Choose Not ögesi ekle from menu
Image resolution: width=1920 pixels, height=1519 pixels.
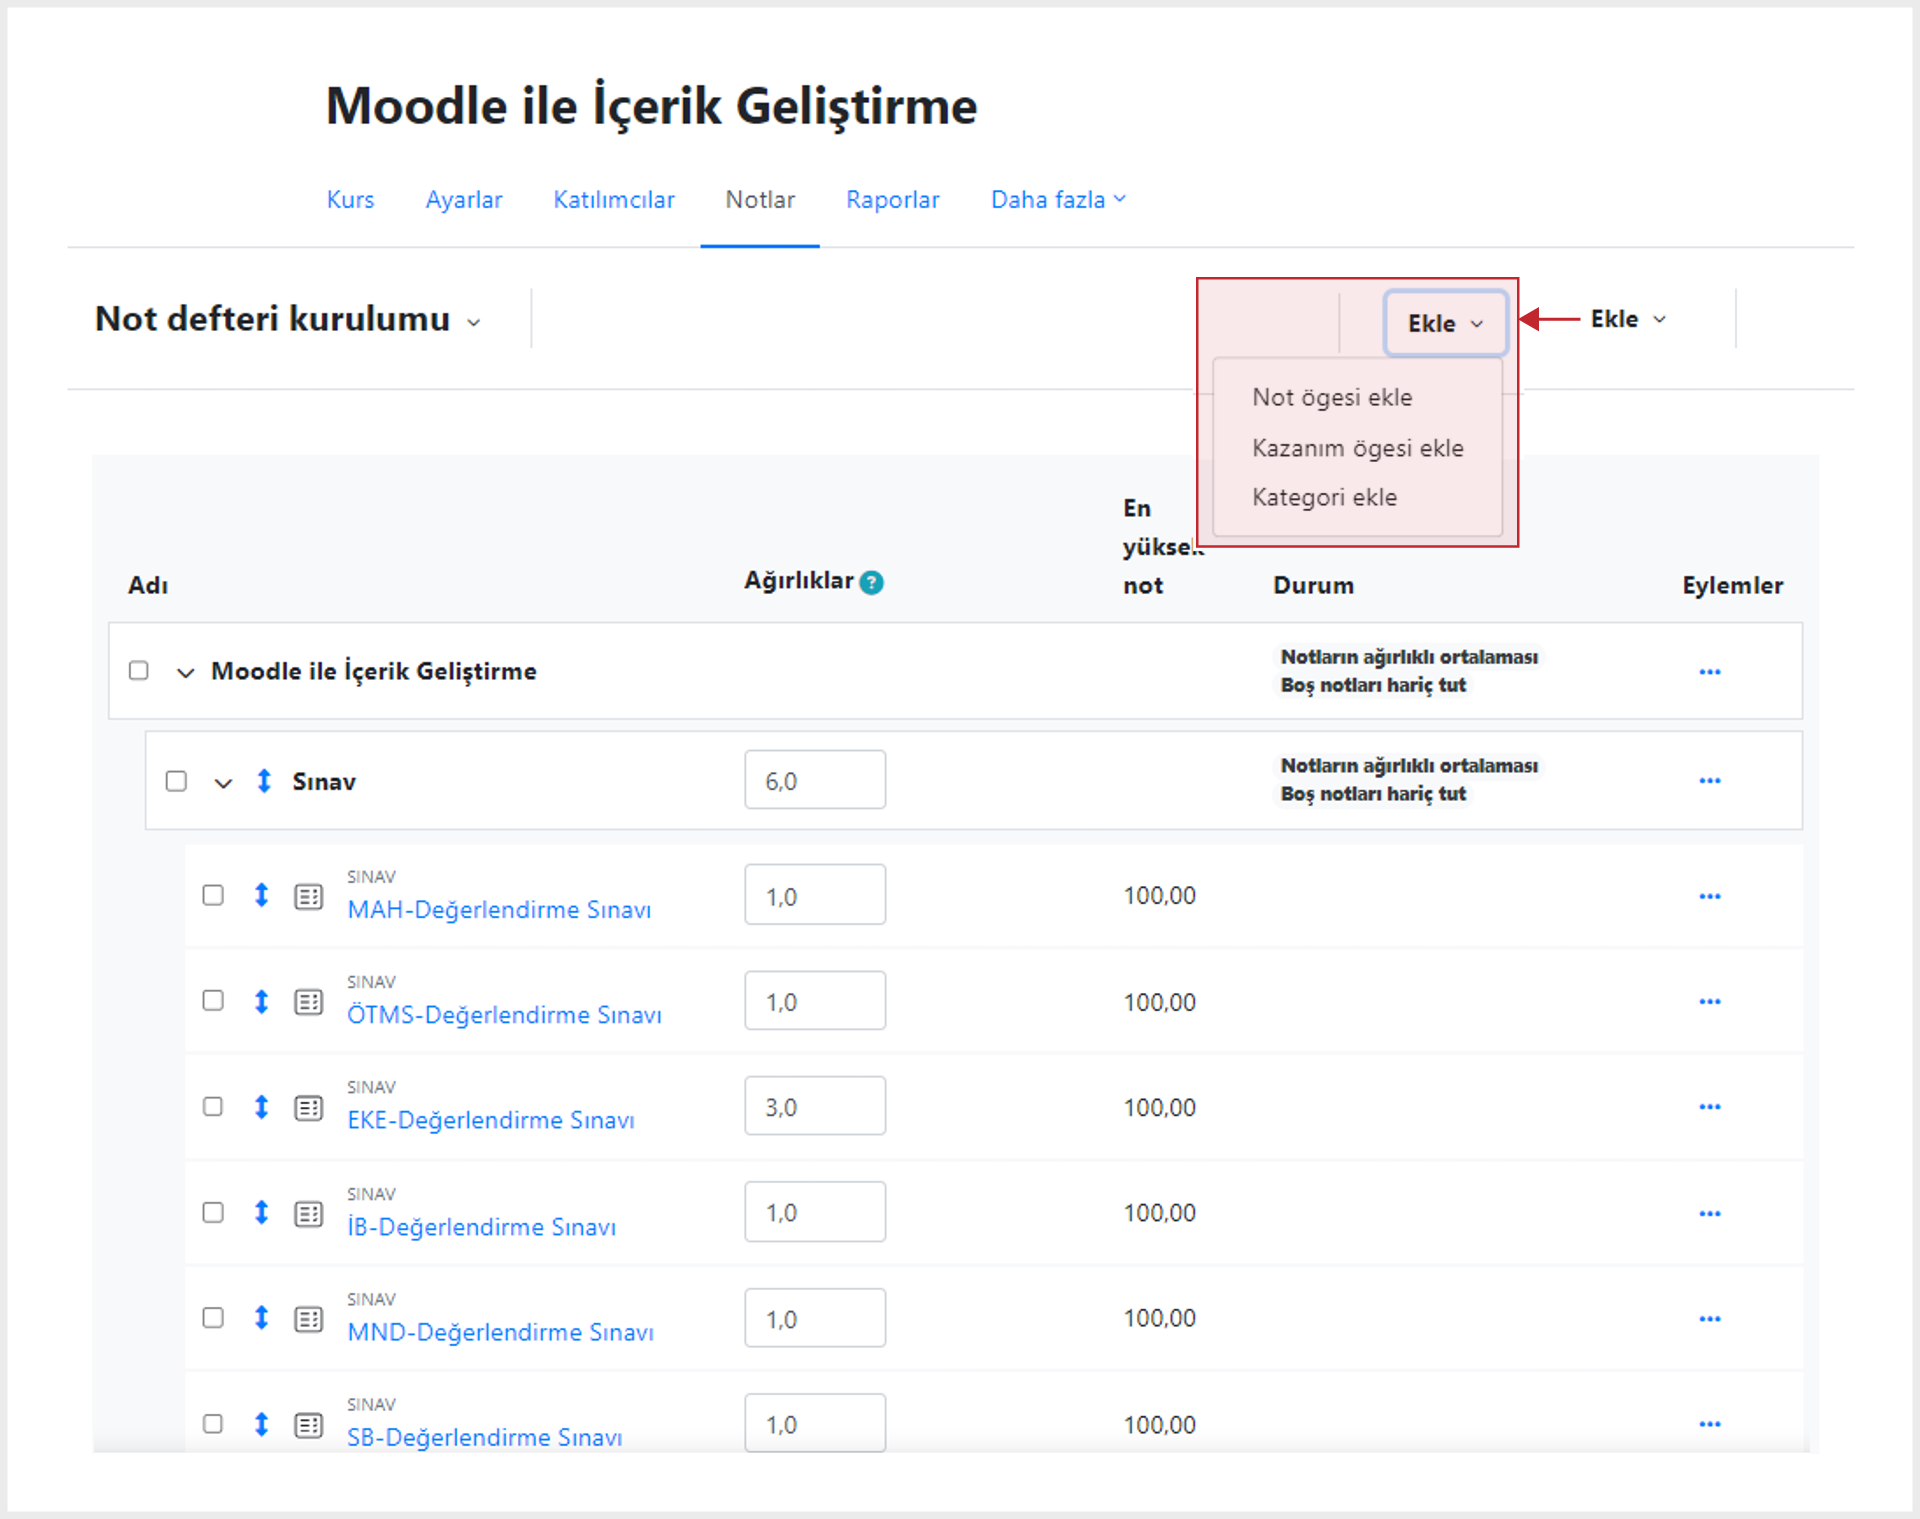pos(1332,398)
